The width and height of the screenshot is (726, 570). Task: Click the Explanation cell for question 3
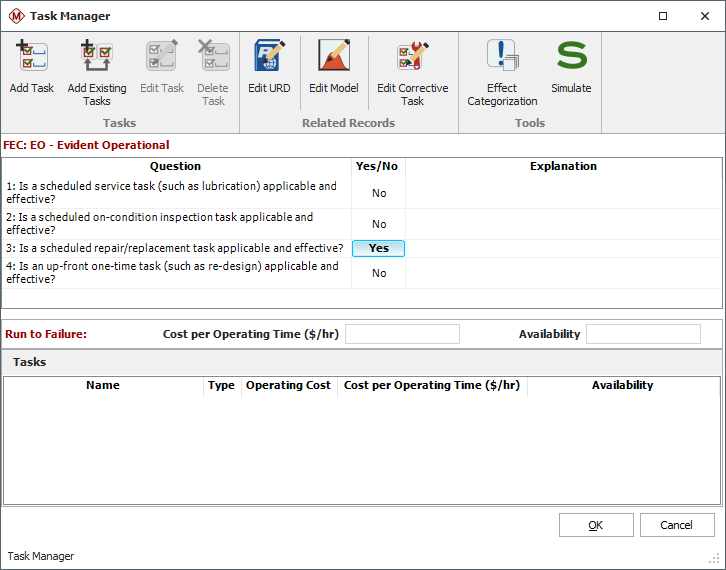562,248
